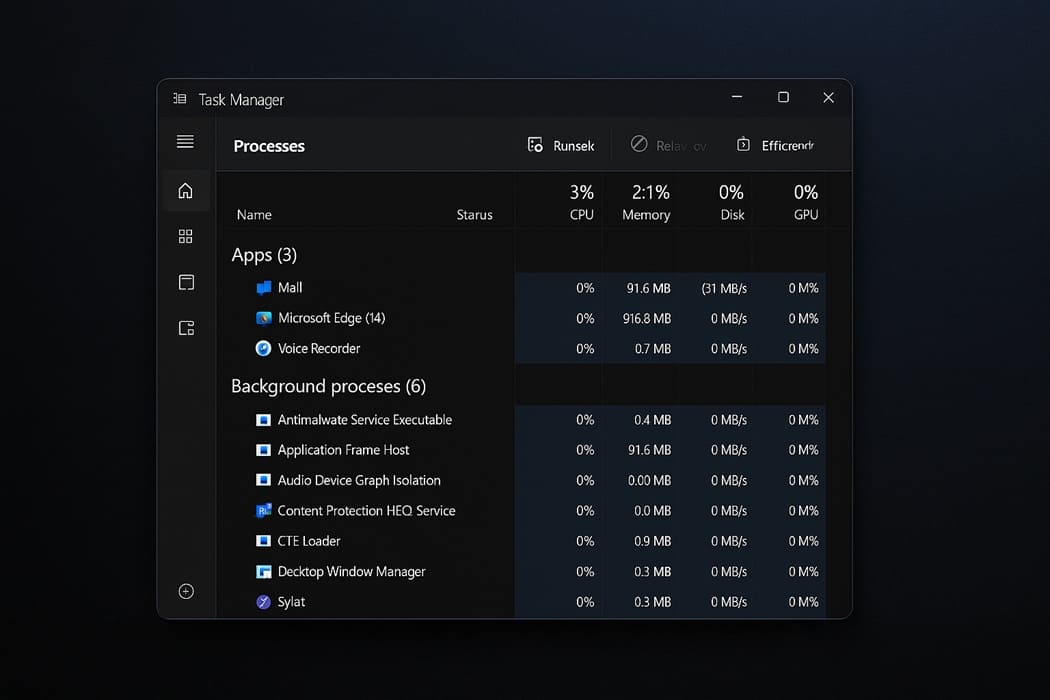Click the Microsoft Edge process icon
The image size is (1050, 700).
tap(262, 318)
